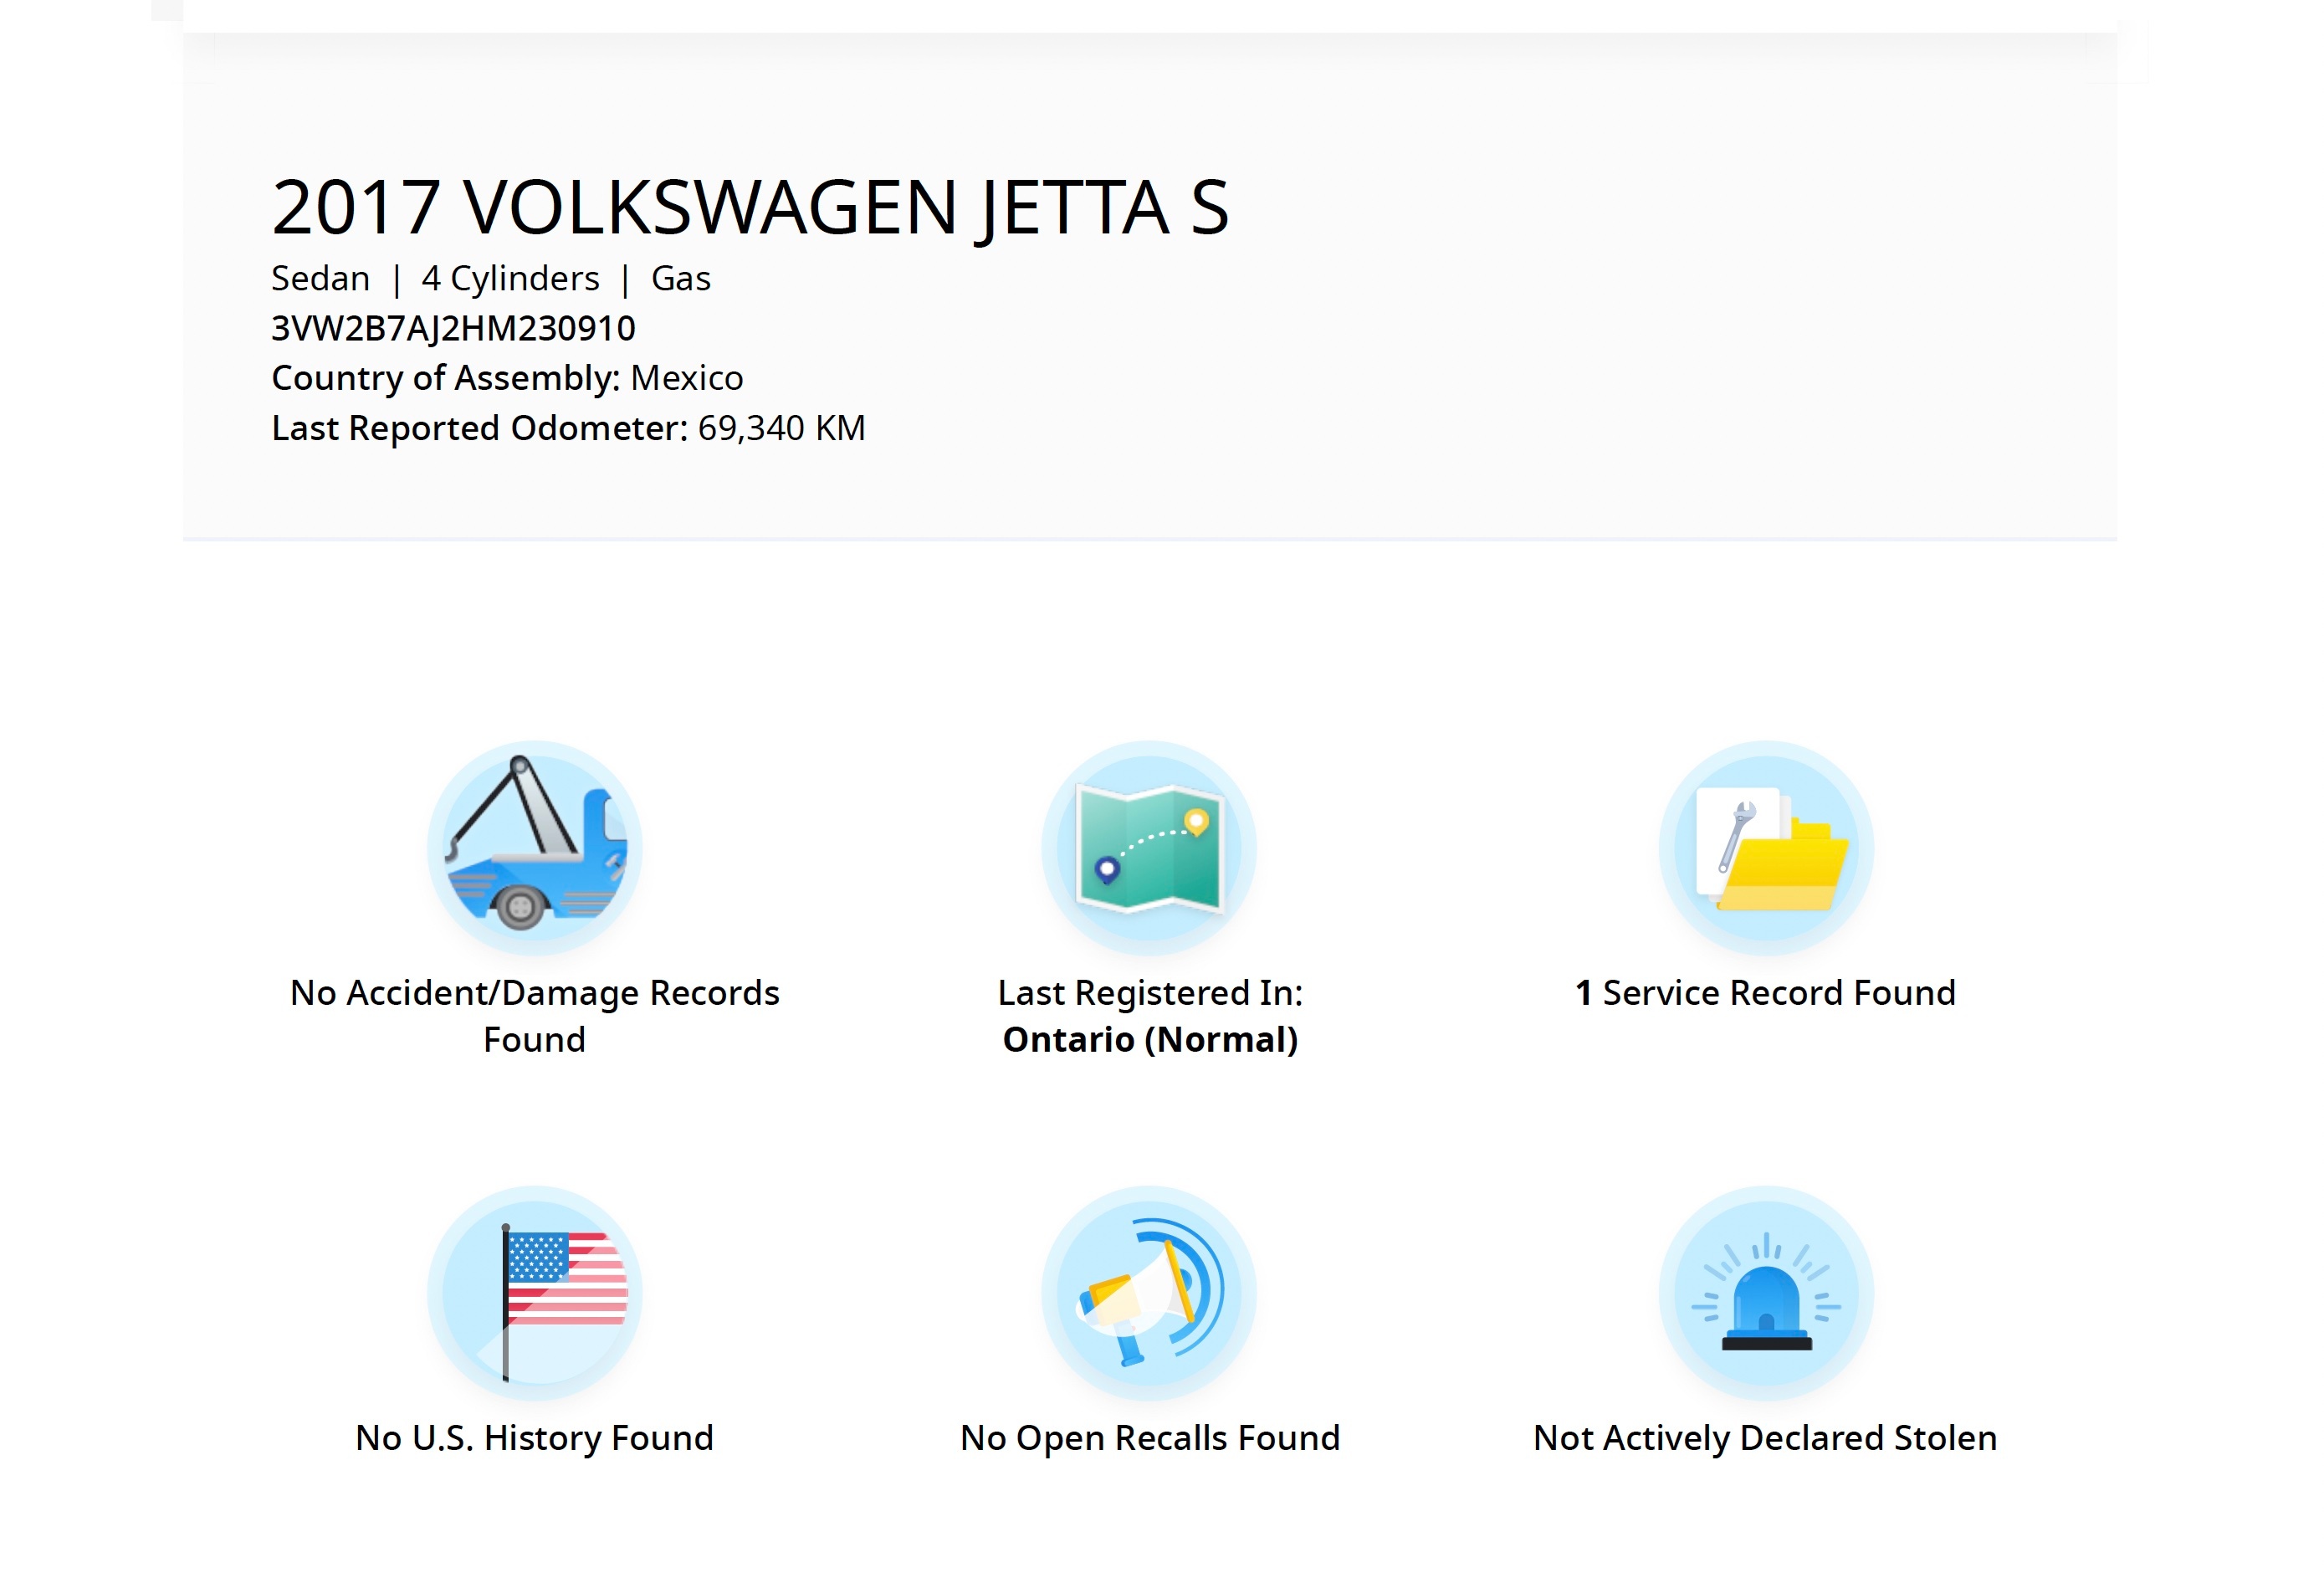Click the "Mexico" assembly value
2324x1573 pixels.
coord(687,378)
